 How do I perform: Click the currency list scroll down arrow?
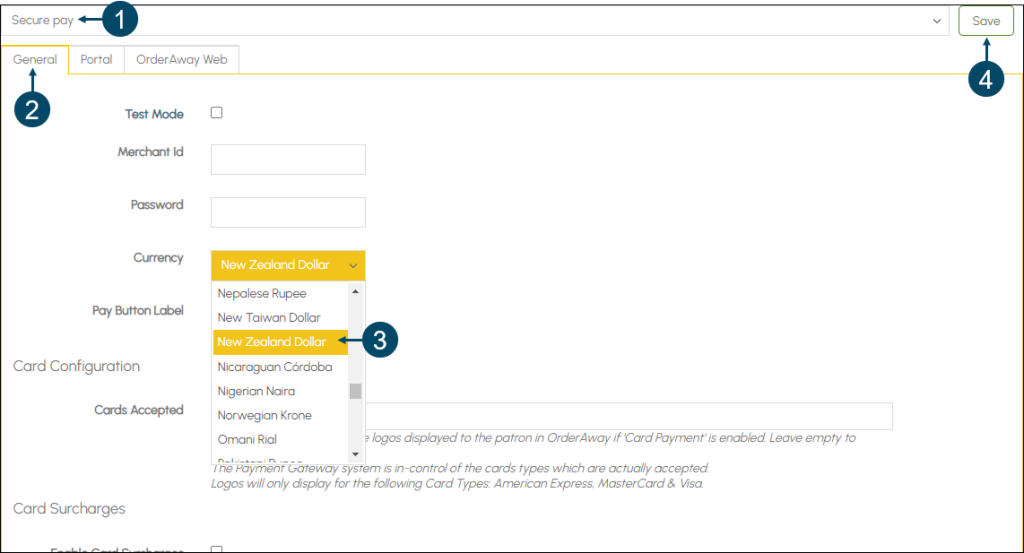tap(355, 454)
